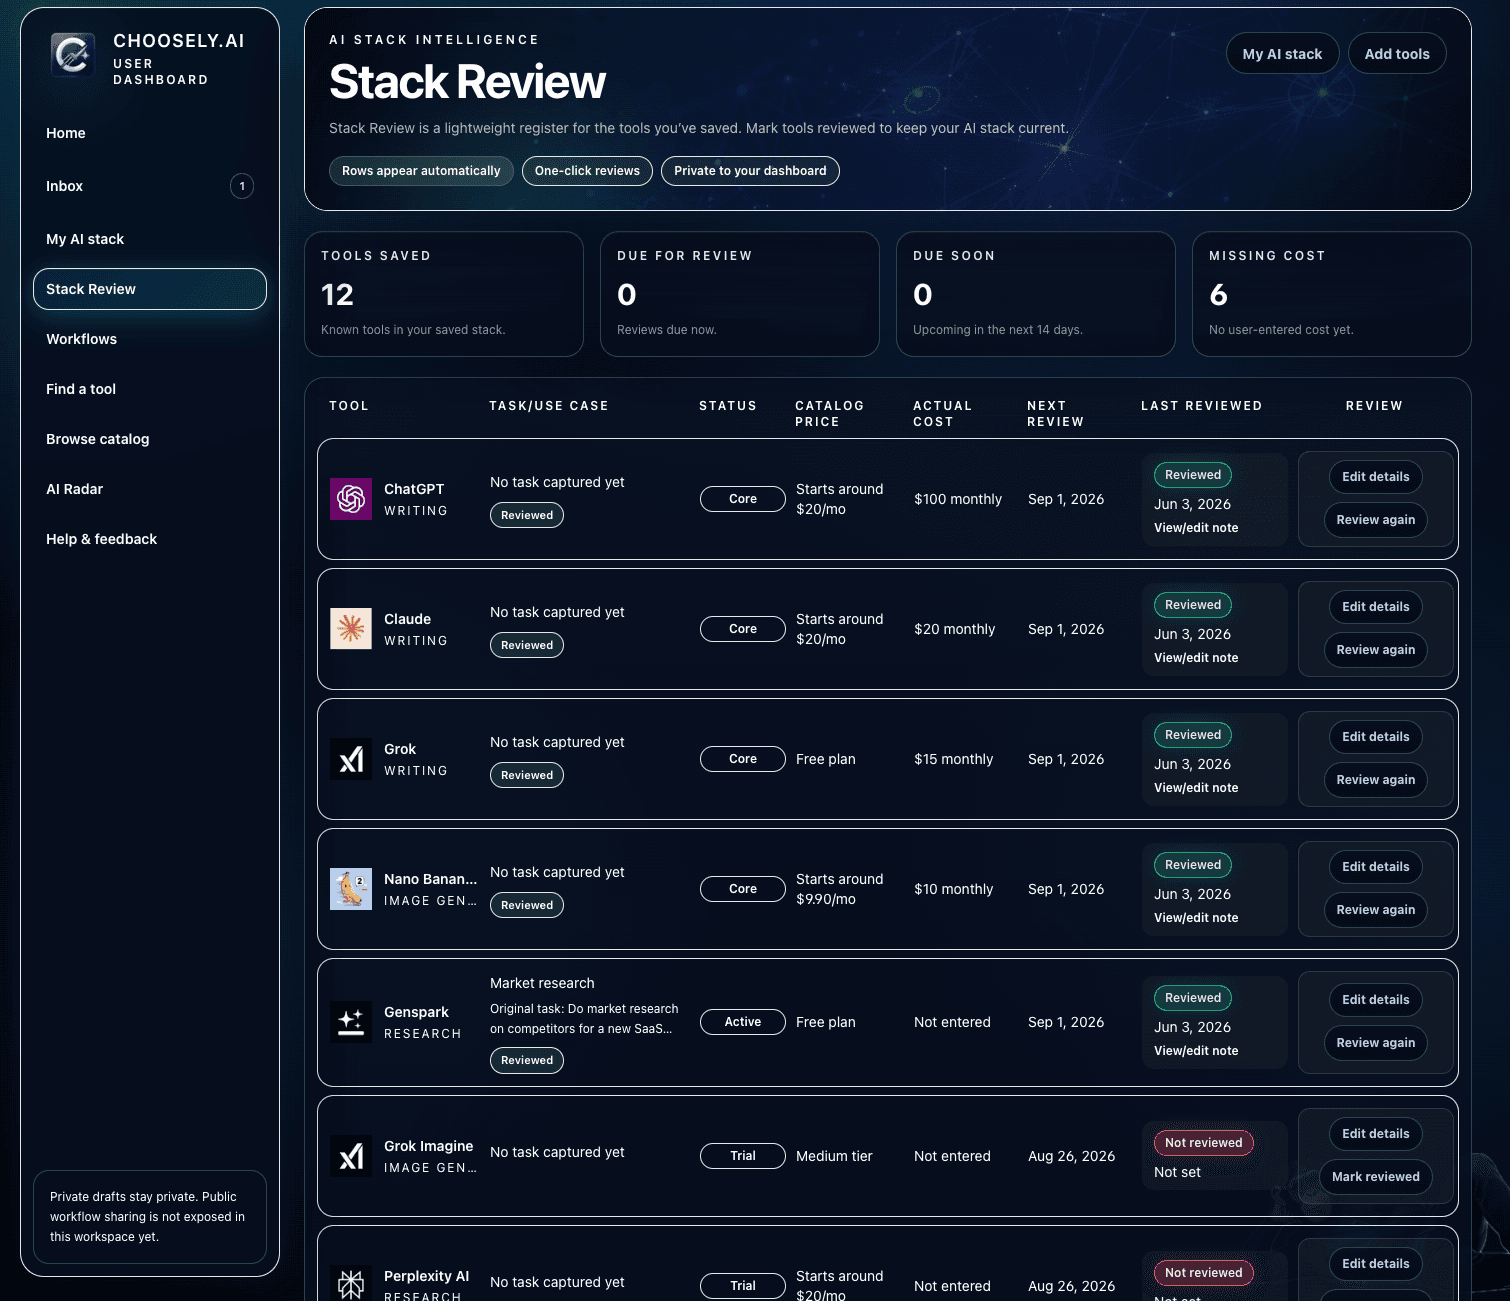
Task: Click the Reviewed task tag under ChatGPT
Action: pos(527,515)
